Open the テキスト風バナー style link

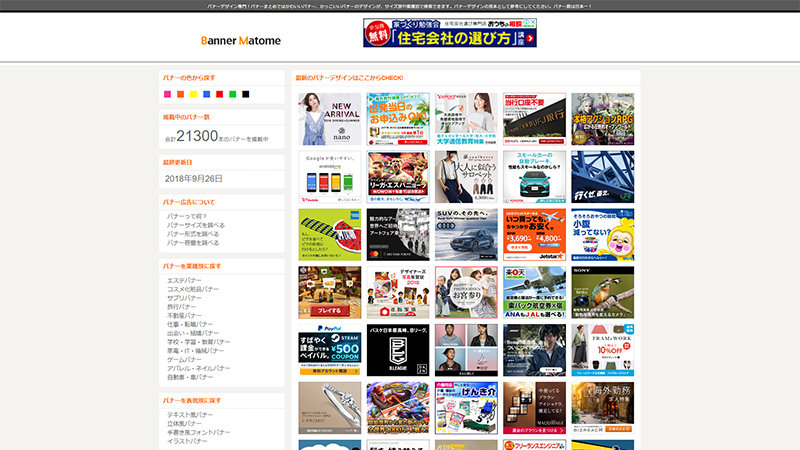click(x=190, y=415)
